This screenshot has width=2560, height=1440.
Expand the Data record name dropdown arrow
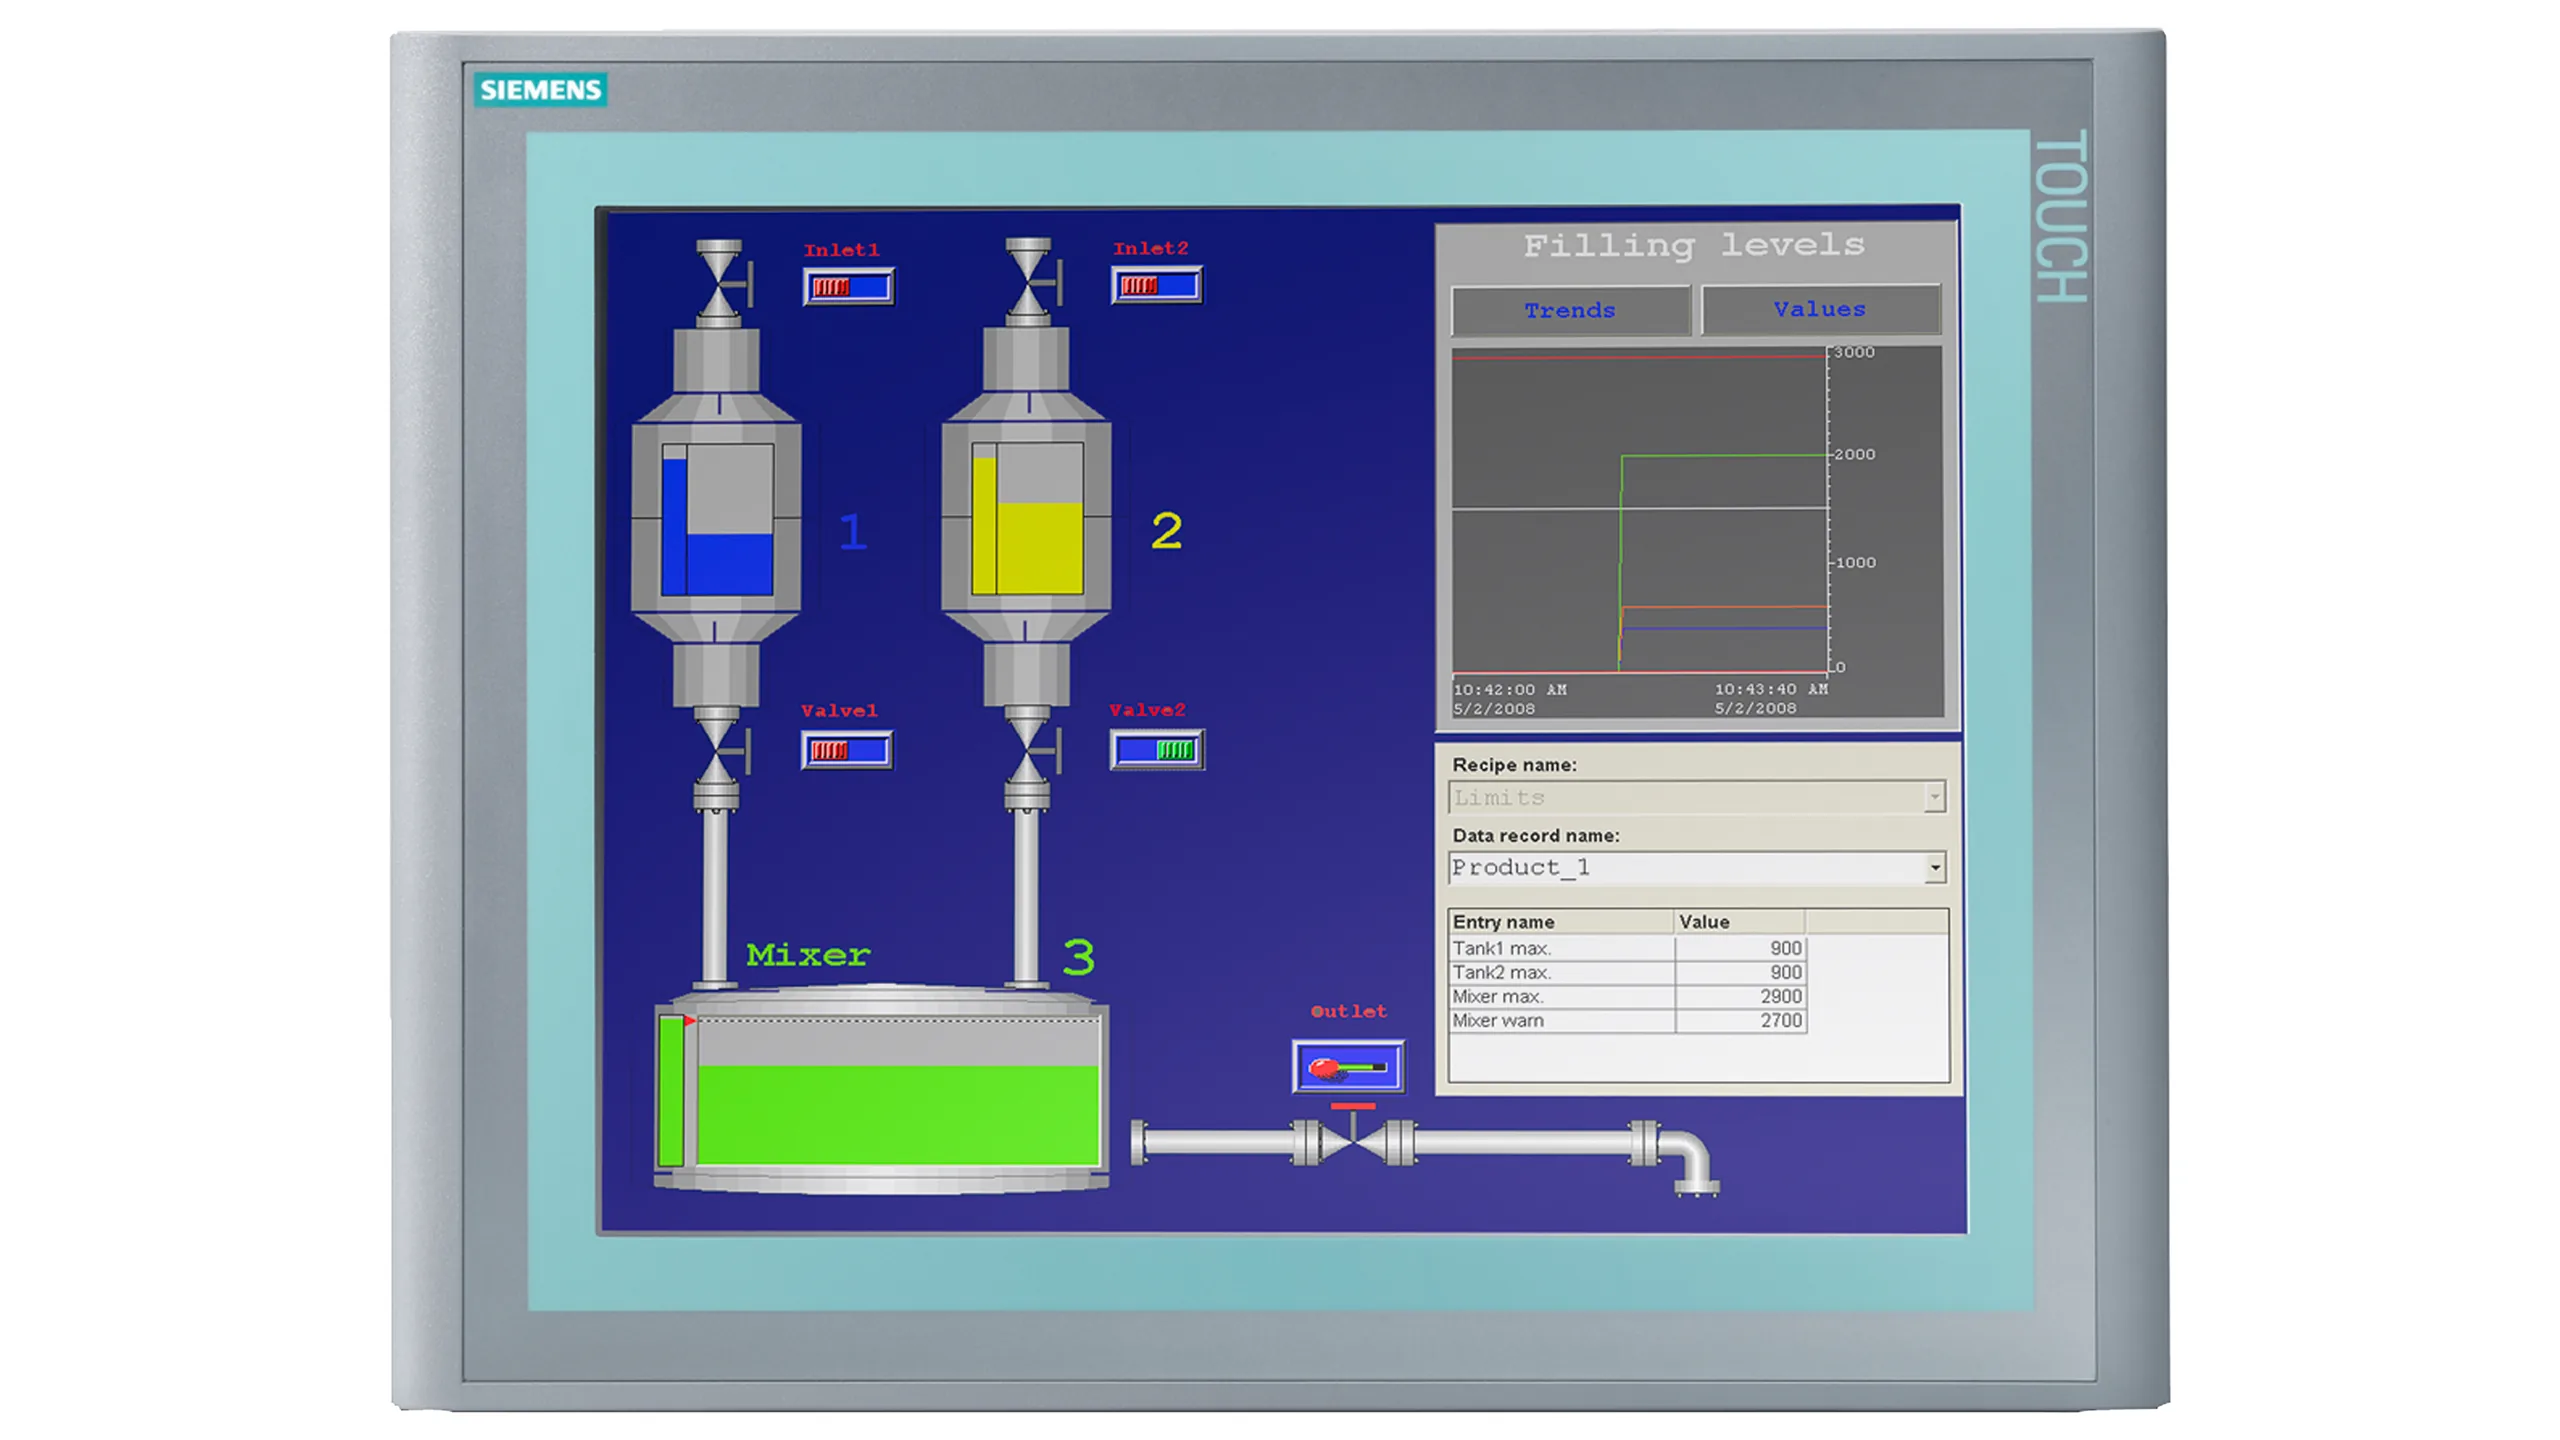tap(1935, 867)
